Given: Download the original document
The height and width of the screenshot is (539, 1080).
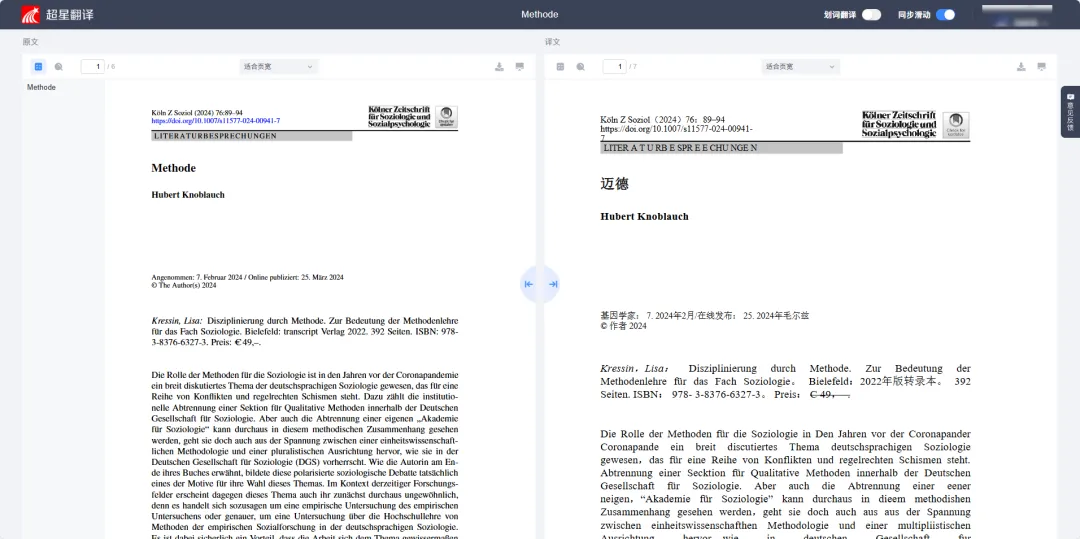Looking at the screenshot, I should (499, 67).
